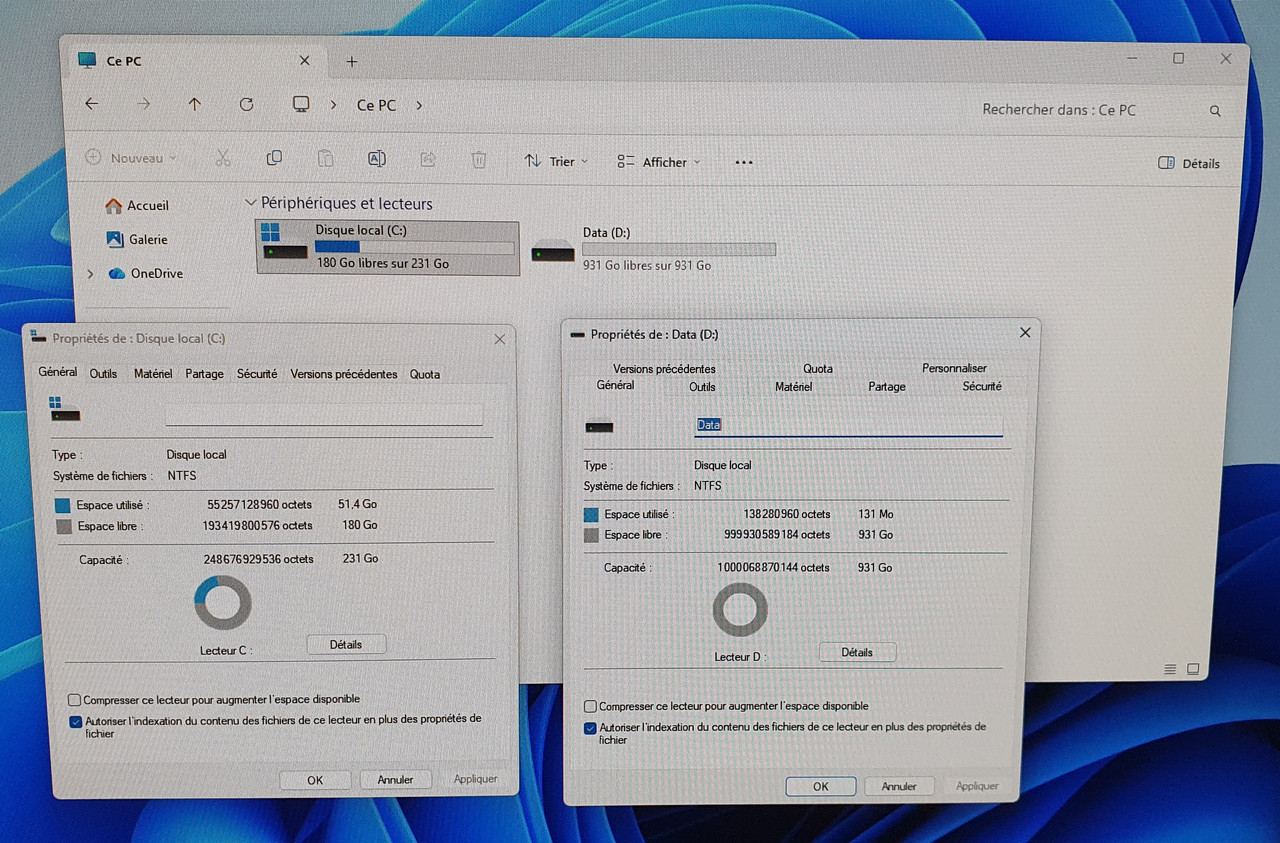Click Annuler in D: properties dialog
Image resolution: width=1280 pixels, height=843 pixels.
899,786
